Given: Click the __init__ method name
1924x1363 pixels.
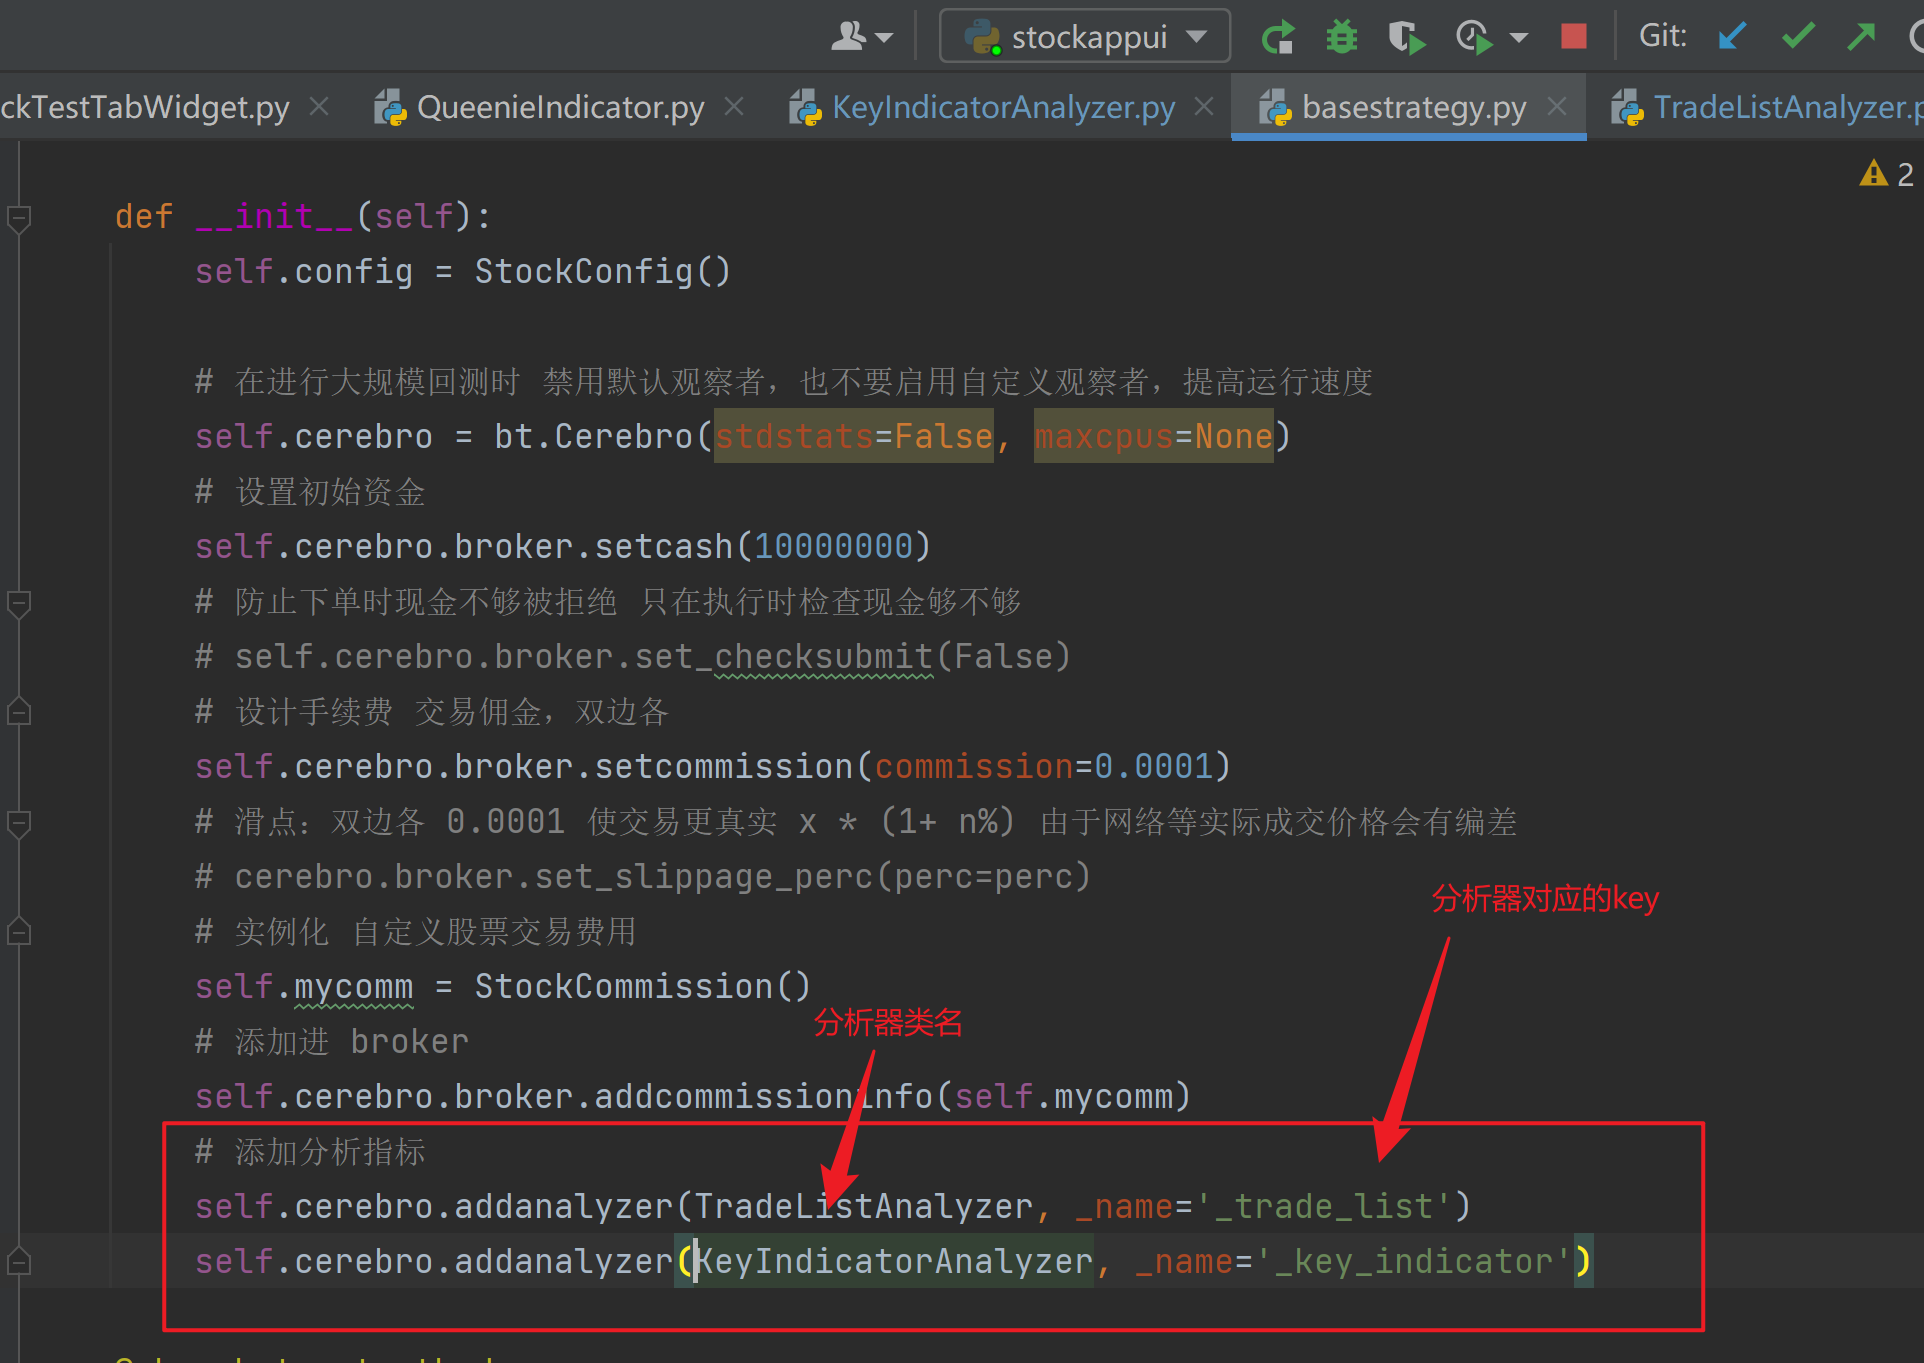Looking at the screenshot, I should 274,217.
